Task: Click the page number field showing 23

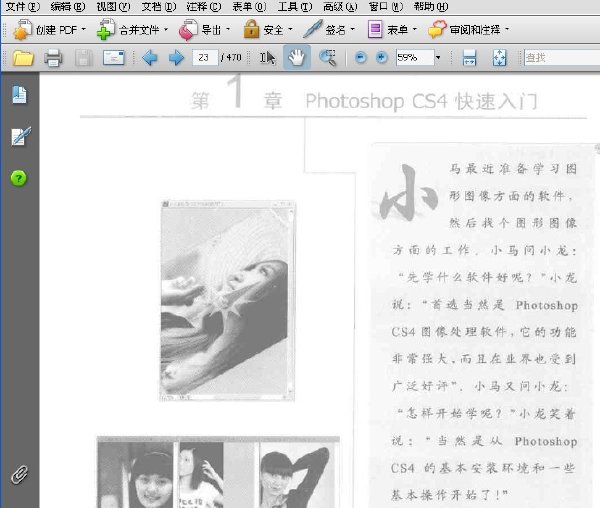Action: (x=205, y=57)
